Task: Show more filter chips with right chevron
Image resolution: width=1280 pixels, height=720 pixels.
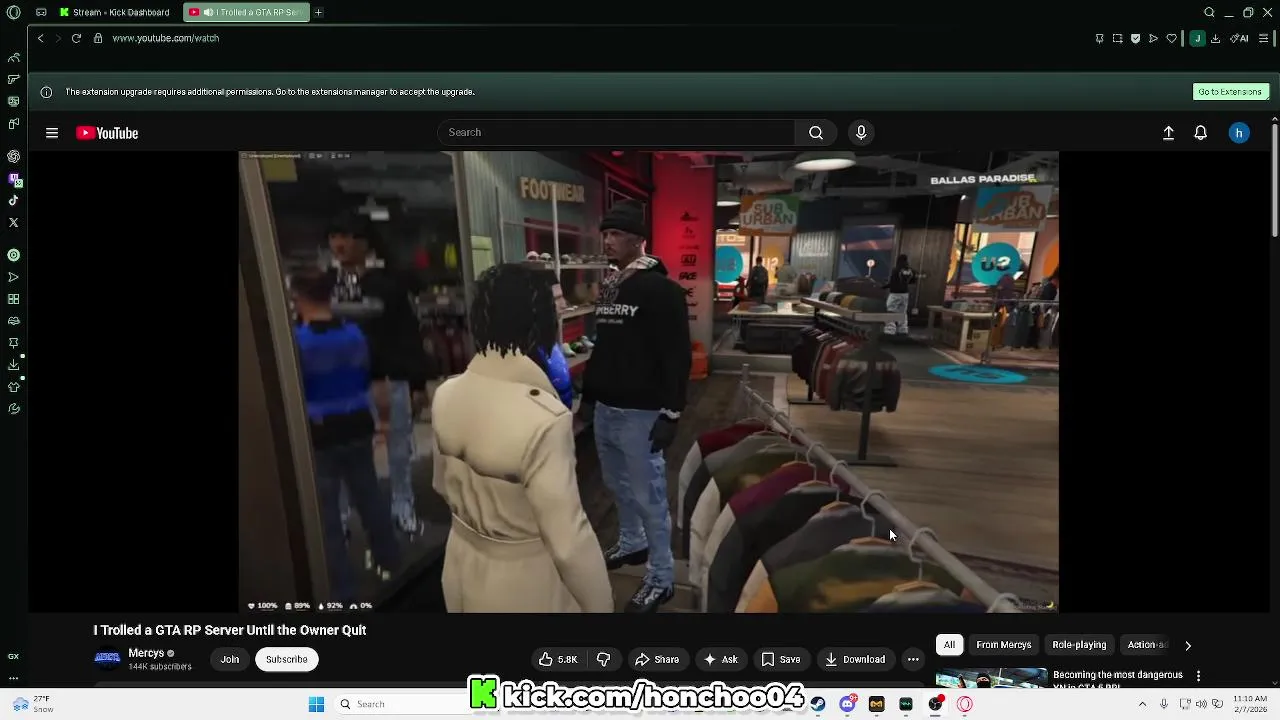Action: 1188,645
